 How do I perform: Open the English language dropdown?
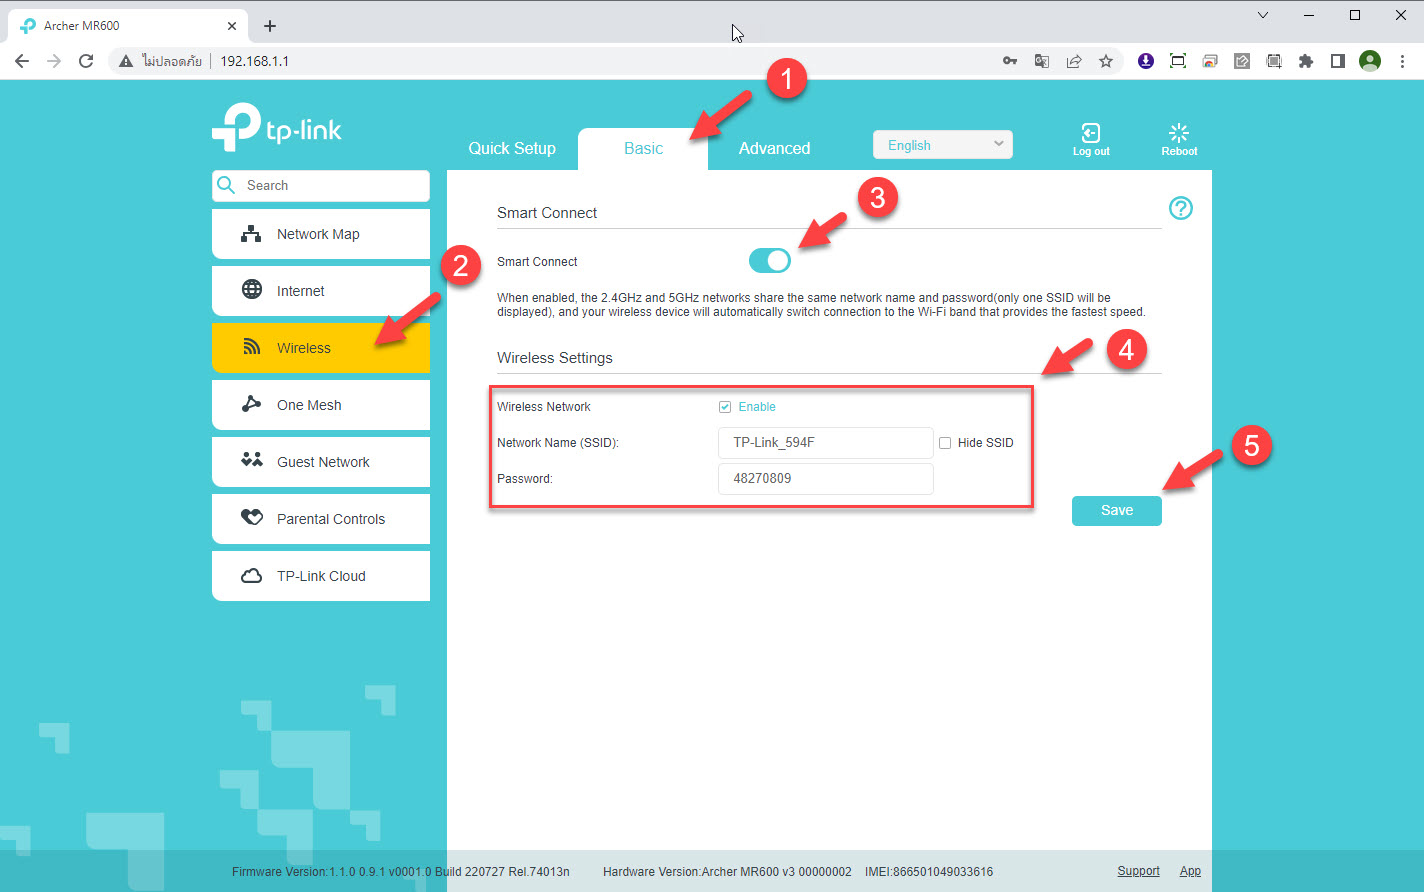943,145
